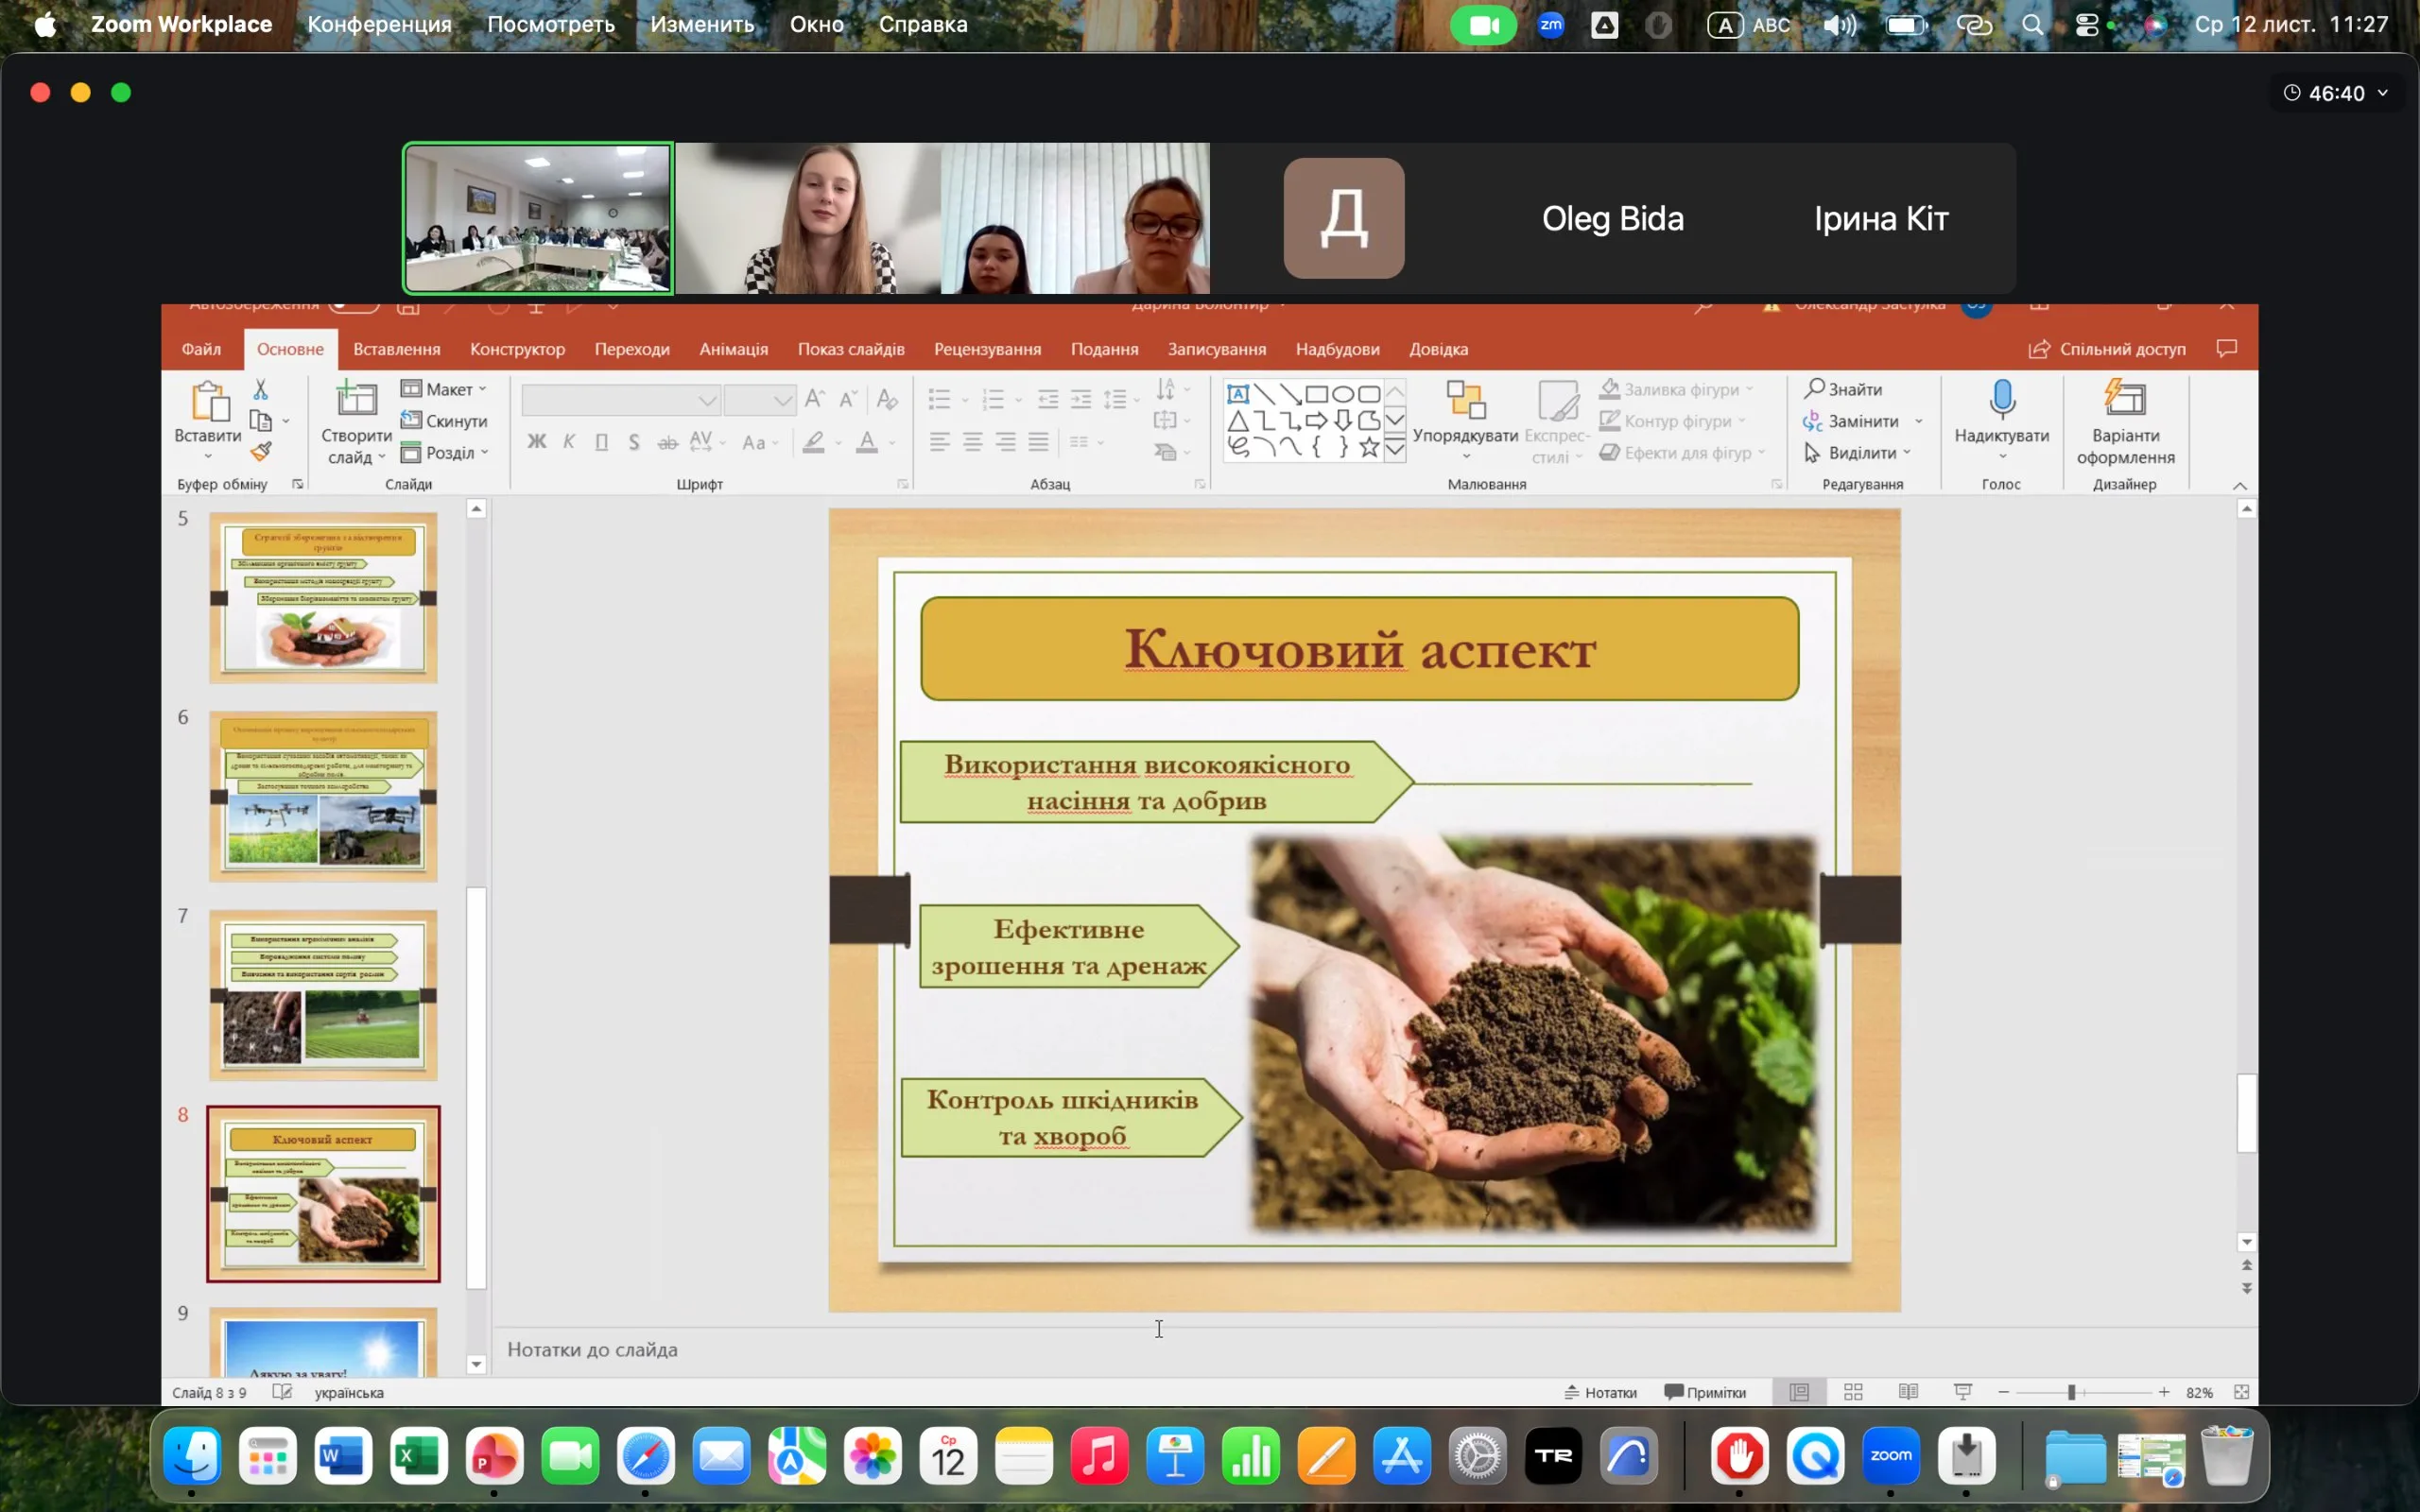Start slideshow from status bar icon
The image size is (2420, 1512).
(x=1962, y=1392)
